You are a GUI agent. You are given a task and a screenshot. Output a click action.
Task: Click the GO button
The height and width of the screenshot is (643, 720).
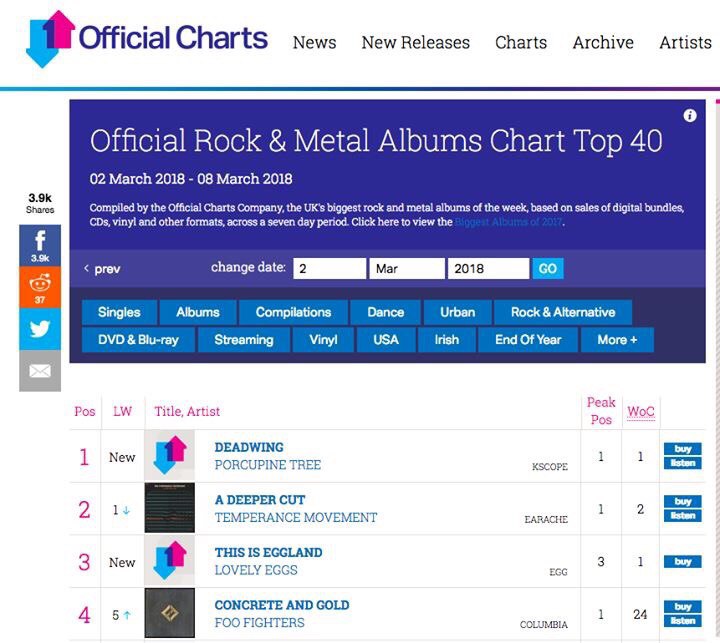click(x=548, y=268)
